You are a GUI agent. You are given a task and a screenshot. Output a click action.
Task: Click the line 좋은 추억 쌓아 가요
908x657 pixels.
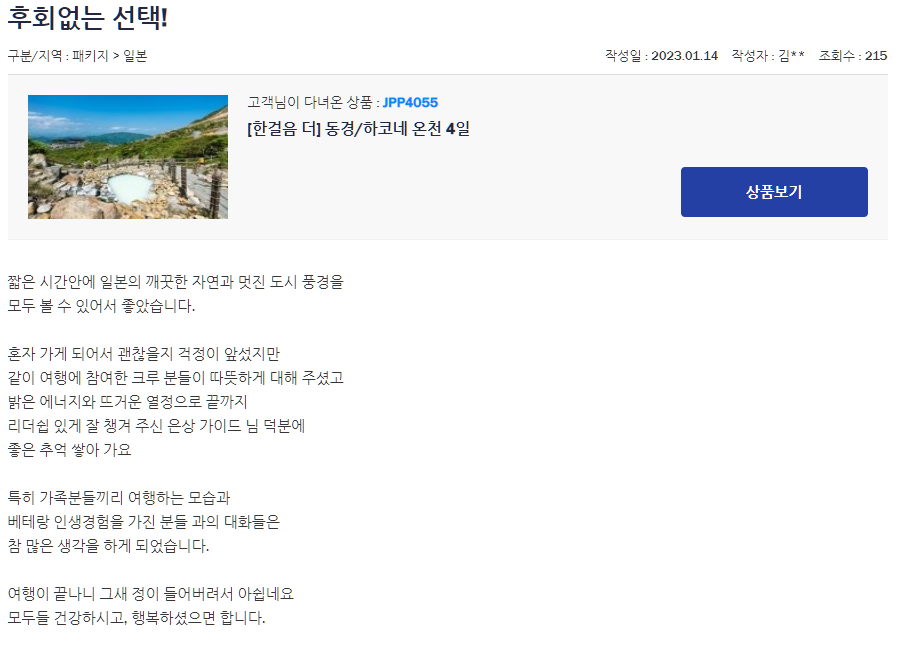(69, 450)
